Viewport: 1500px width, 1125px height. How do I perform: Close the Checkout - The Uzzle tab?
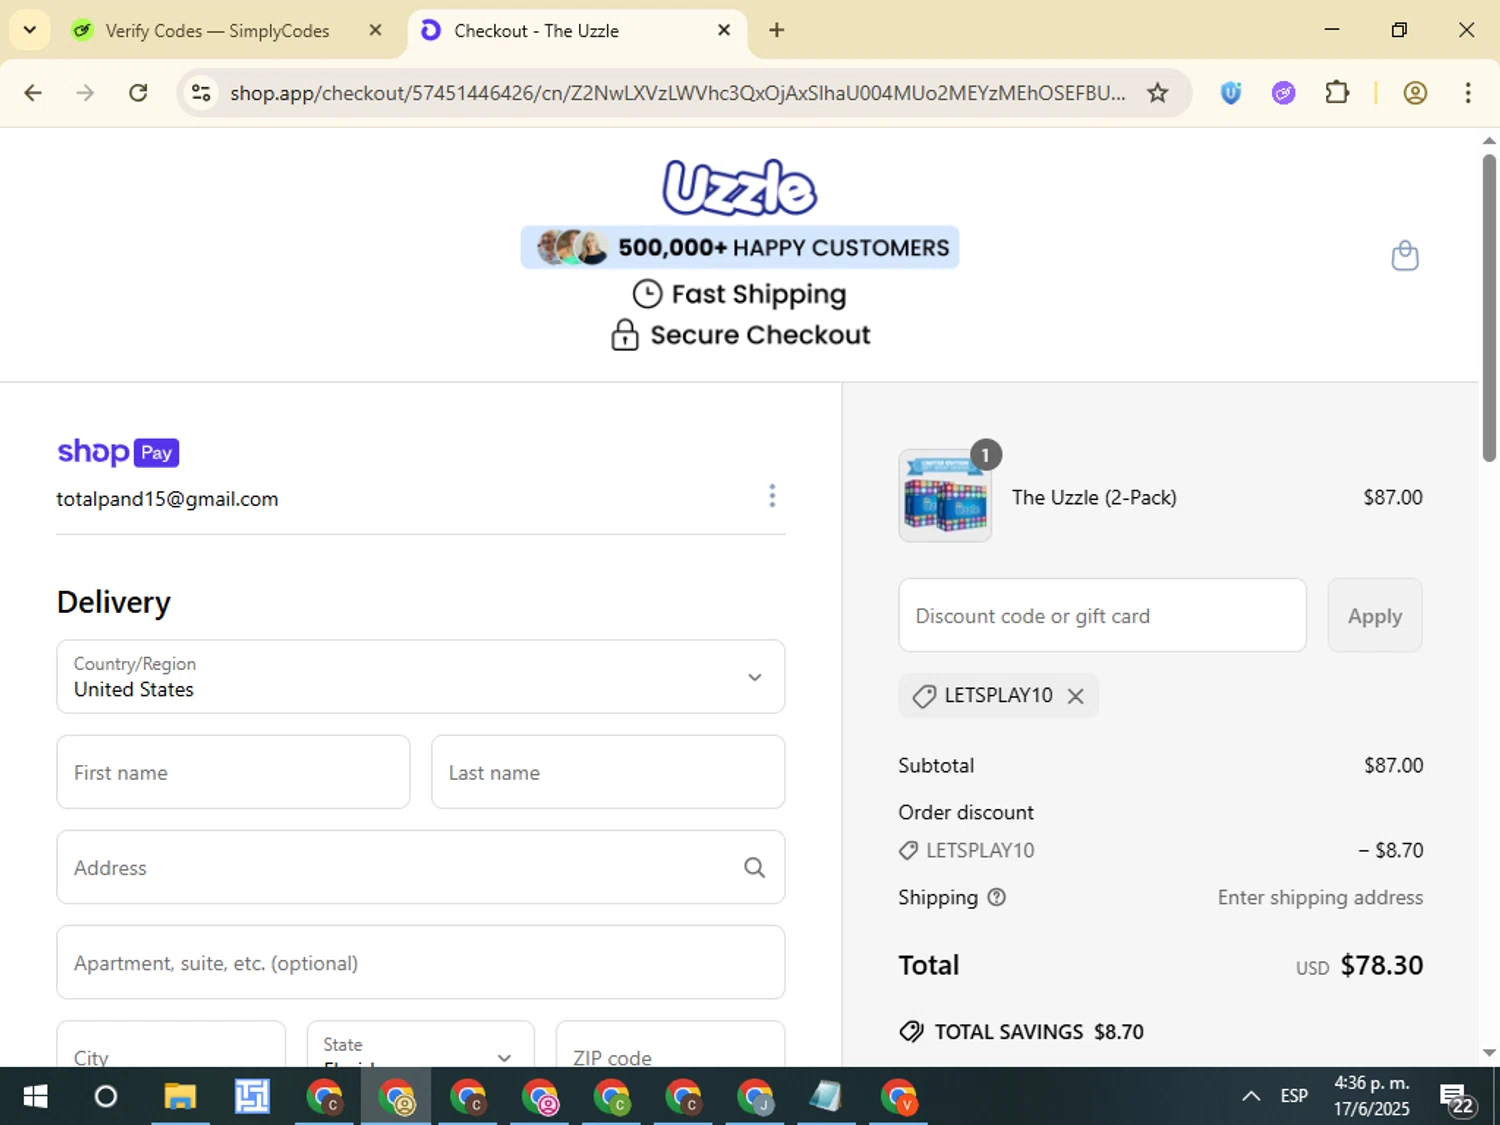point(724,31)
